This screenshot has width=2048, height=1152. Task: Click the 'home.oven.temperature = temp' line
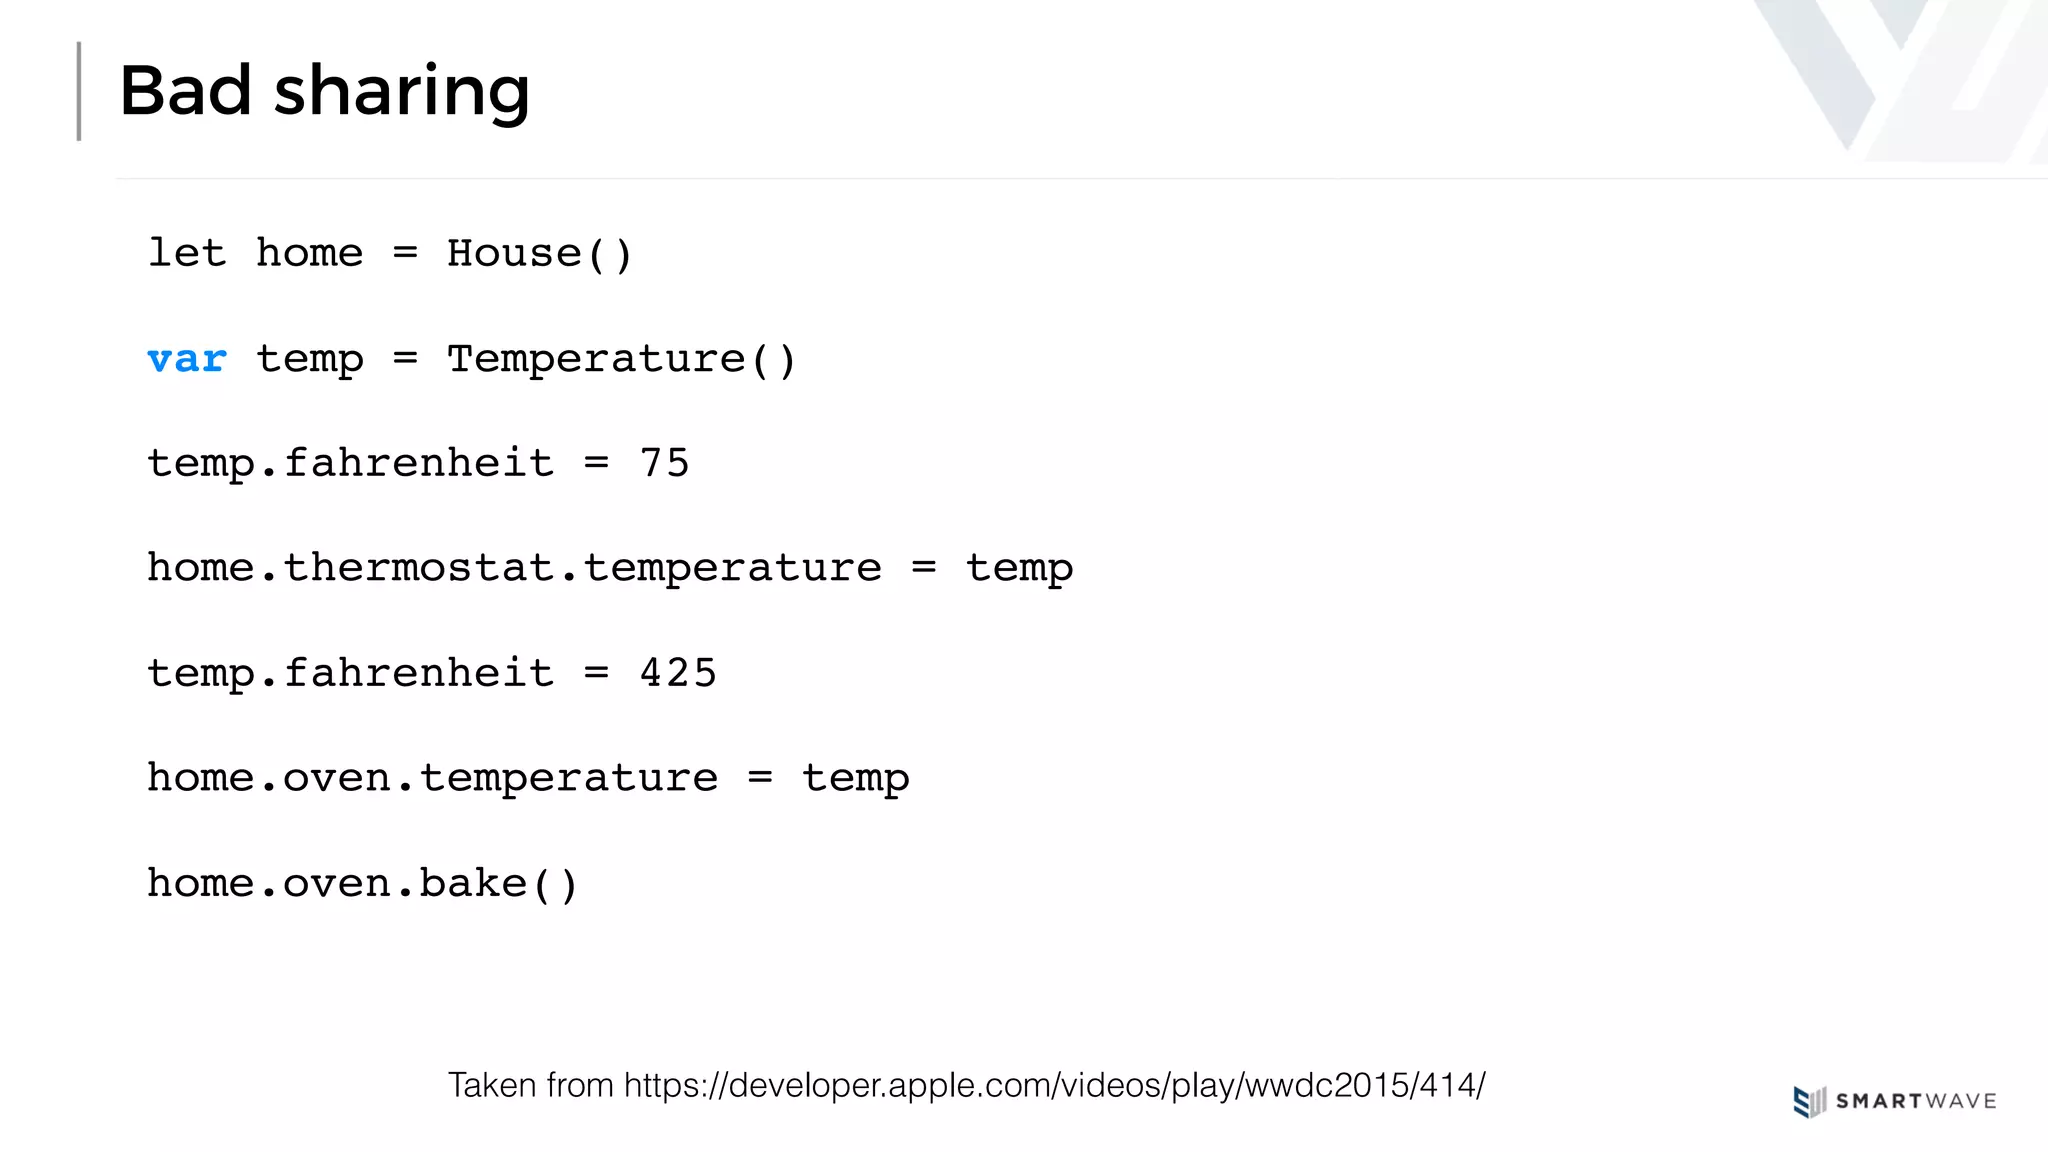528,778
